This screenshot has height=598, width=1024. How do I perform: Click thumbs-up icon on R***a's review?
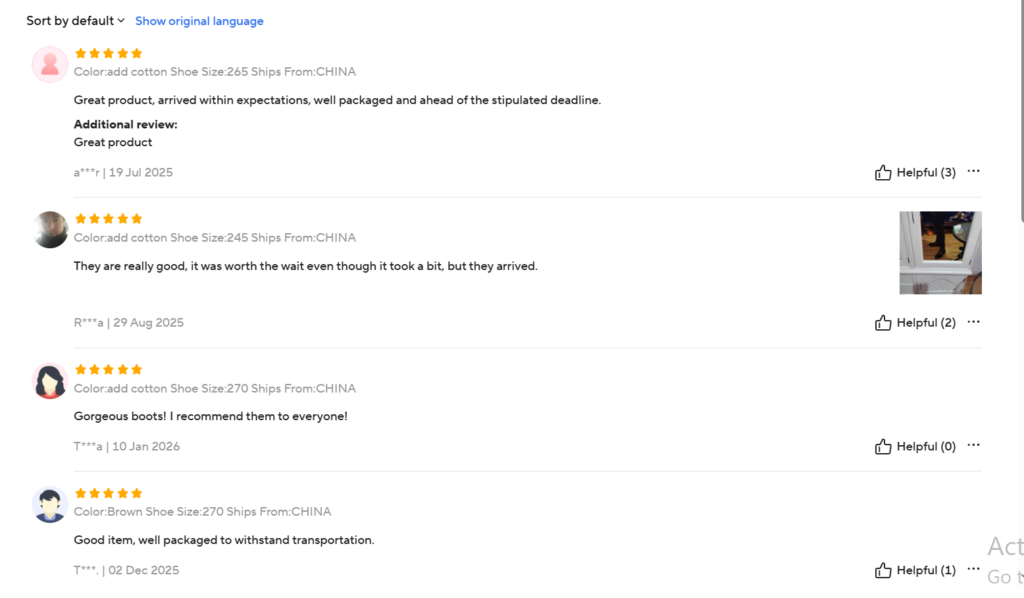tap(883, 323)
